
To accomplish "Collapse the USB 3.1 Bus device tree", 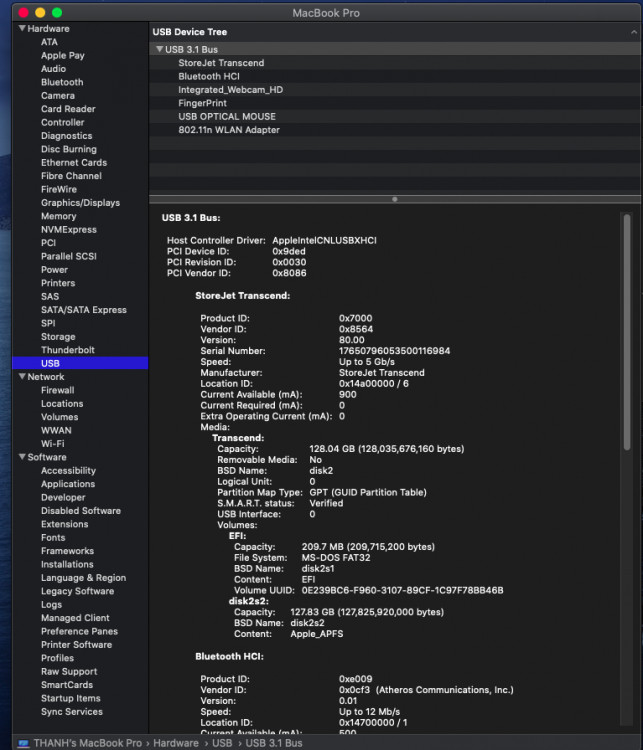I will 159,49.
